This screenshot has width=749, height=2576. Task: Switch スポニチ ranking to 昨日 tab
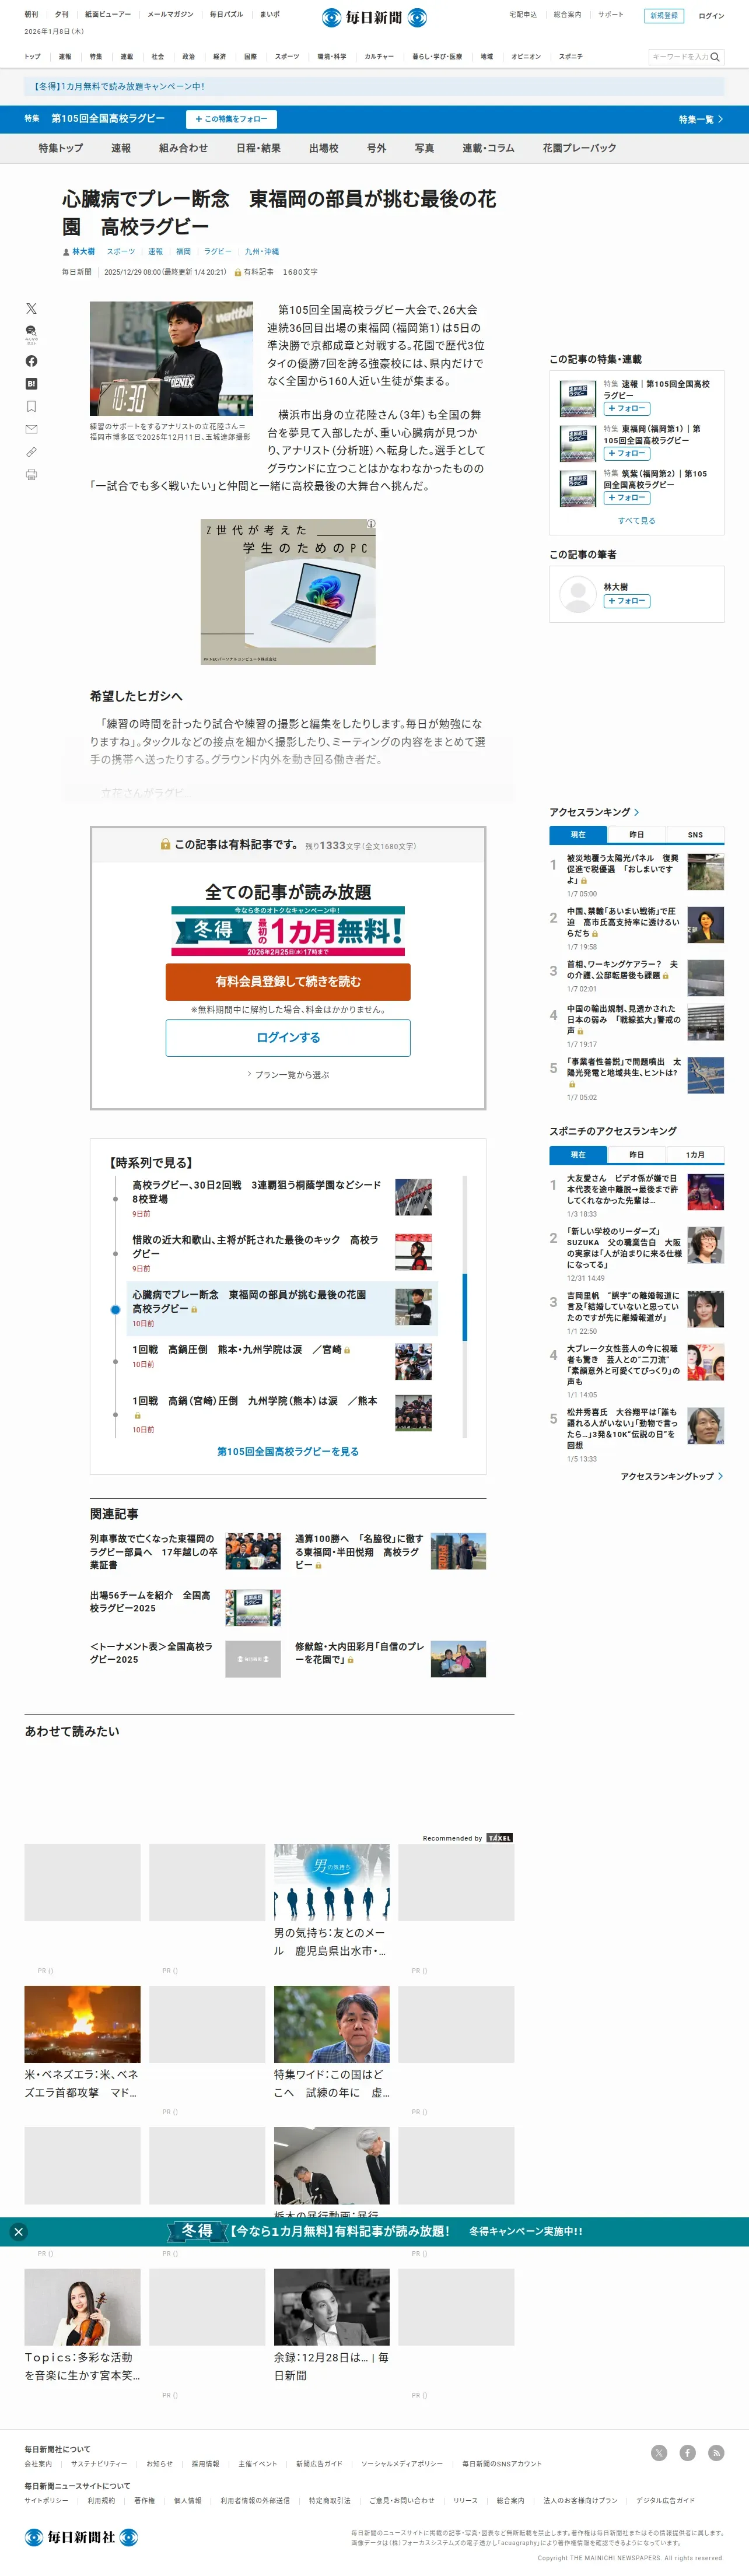click(637, 1155)
